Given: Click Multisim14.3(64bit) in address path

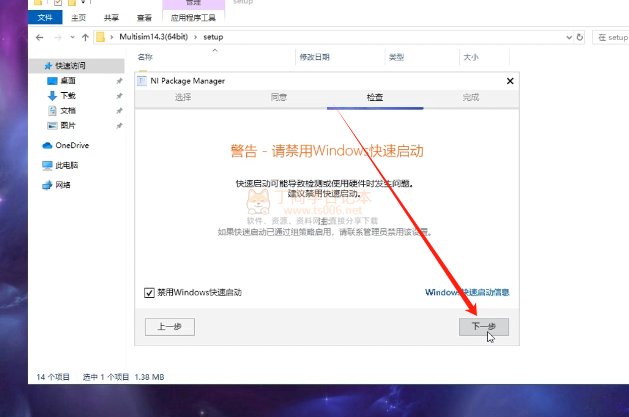Looking at the screenshot, I should [x=153, y=37].
